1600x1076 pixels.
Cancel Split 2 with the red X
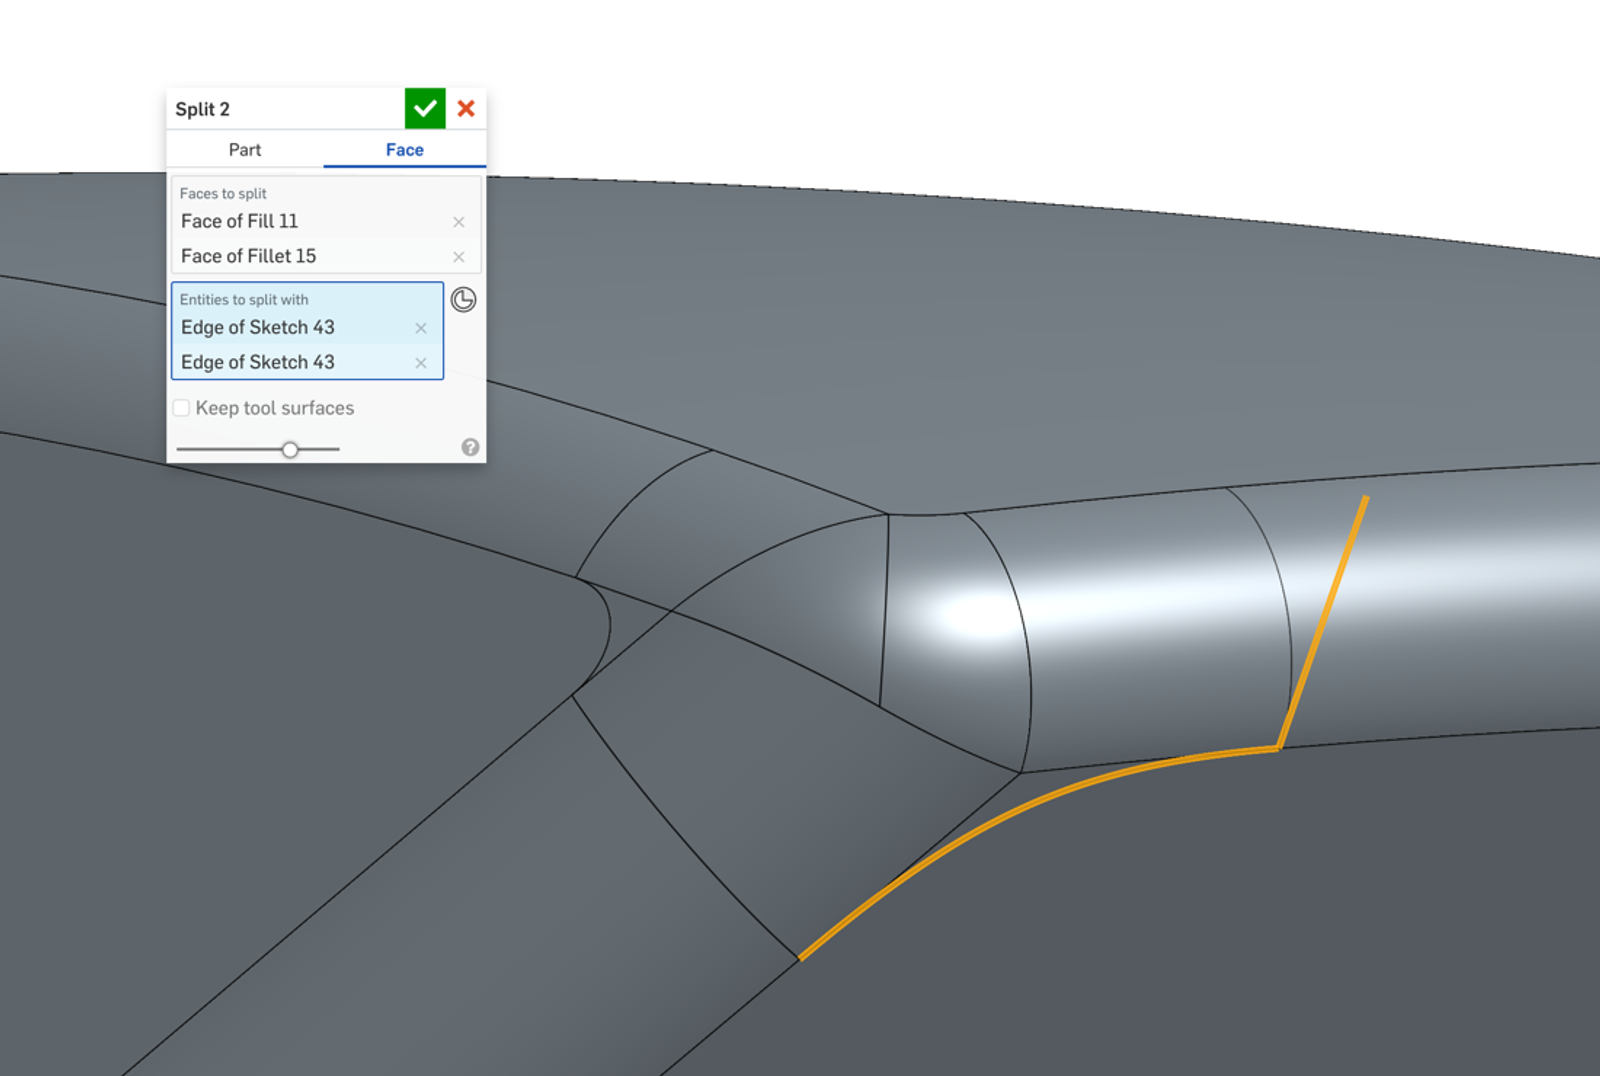click(466, 109)
